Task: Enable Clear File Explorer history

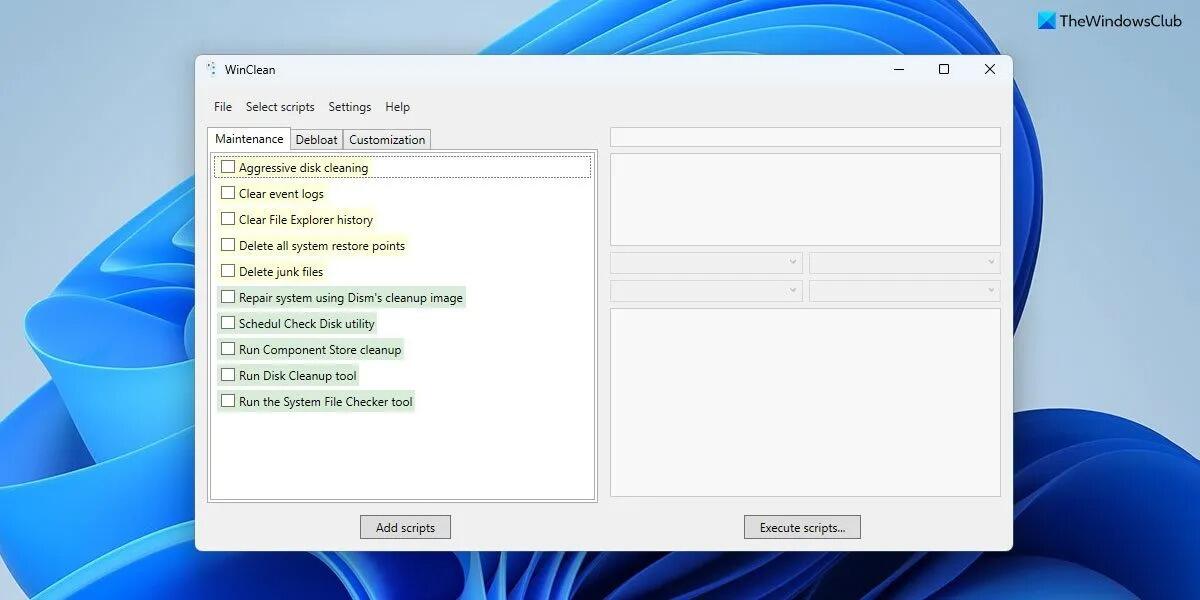Action: point(227,218)
